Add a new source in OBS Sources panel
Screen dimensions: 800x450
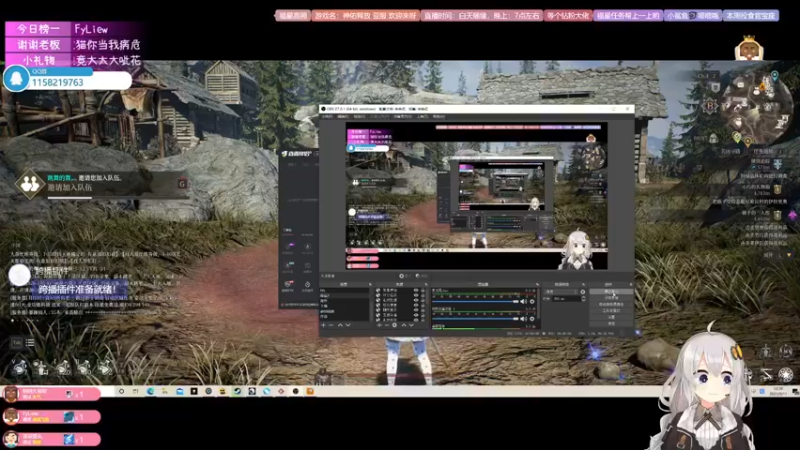379,325
